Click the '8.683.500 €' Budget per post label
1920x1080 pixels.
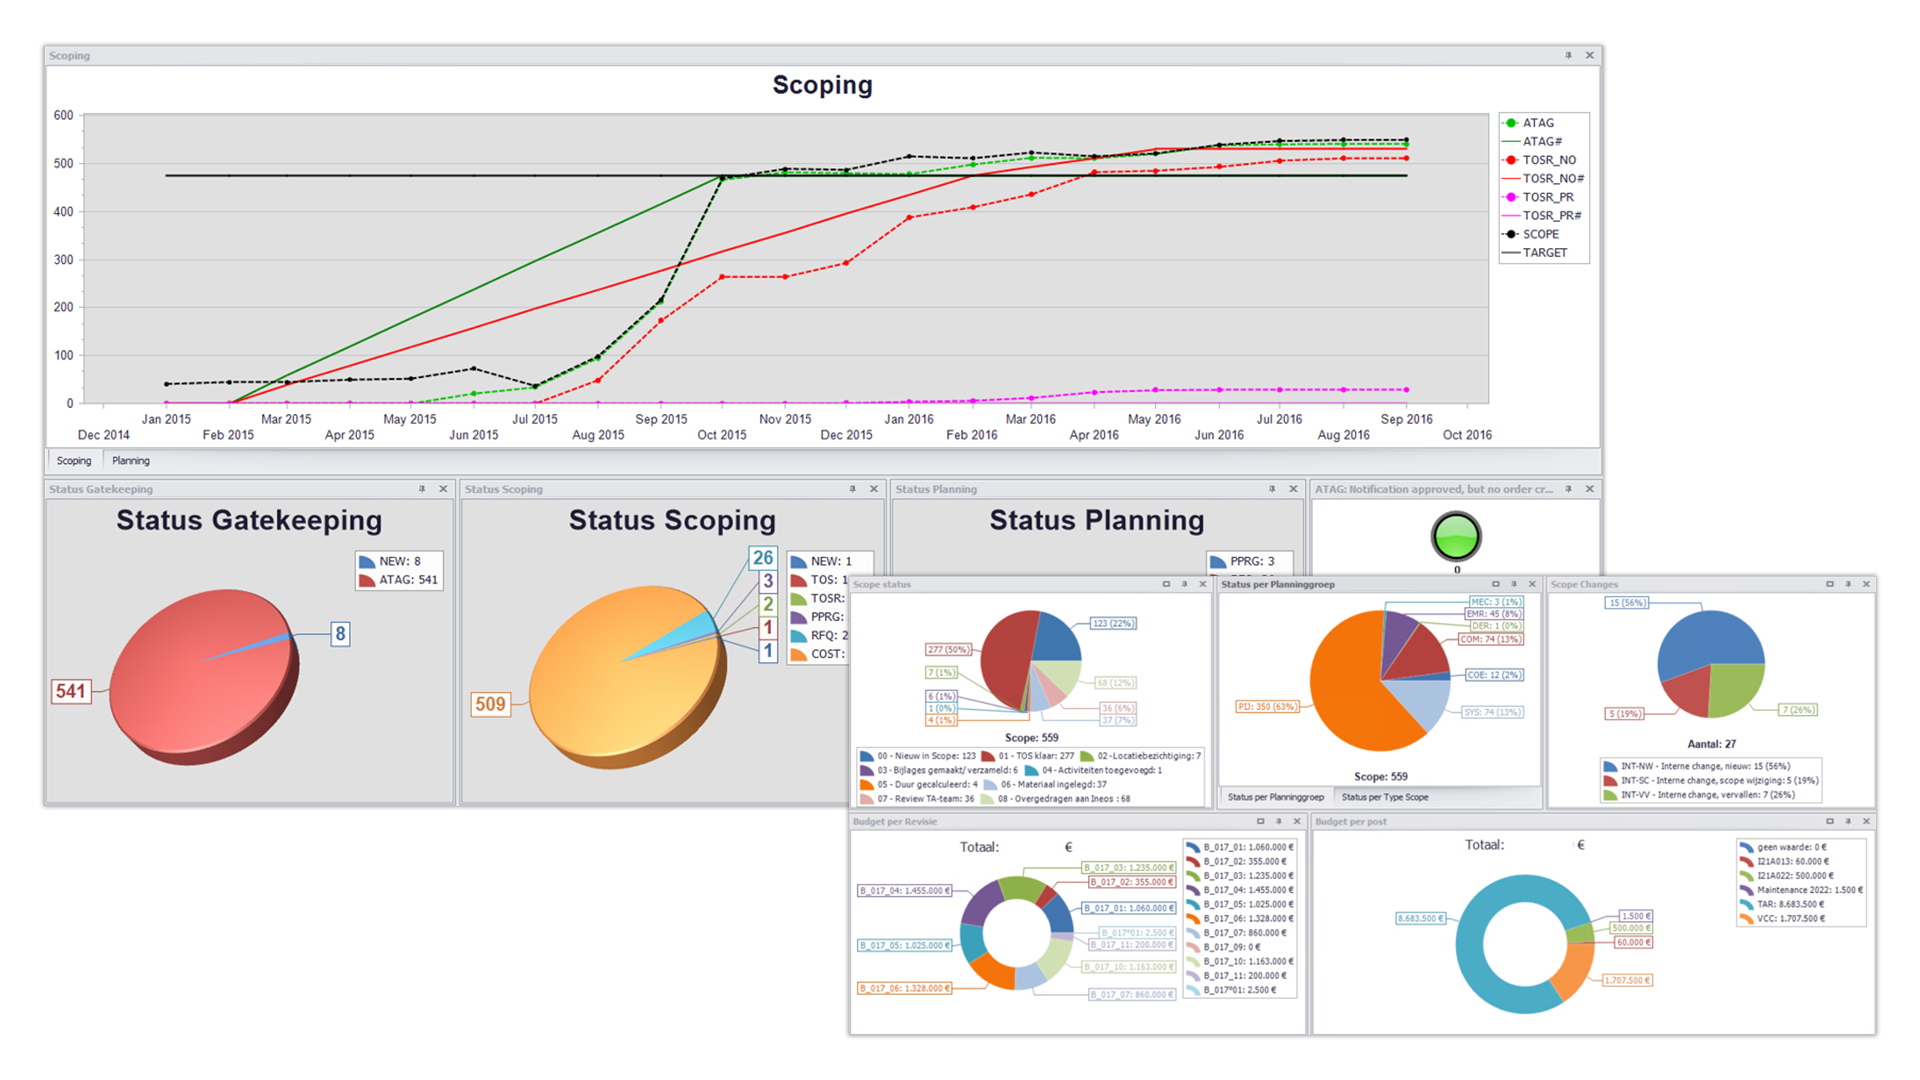[x=1420, y=918]
